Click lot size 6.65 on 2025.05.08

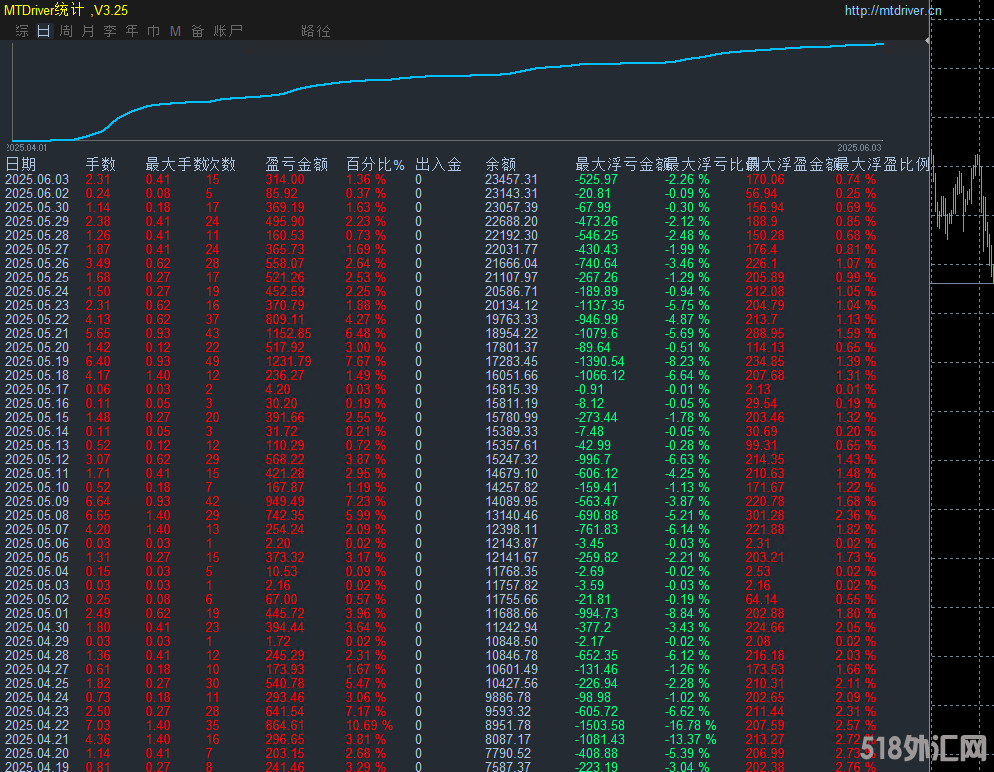tap(98, 515)
